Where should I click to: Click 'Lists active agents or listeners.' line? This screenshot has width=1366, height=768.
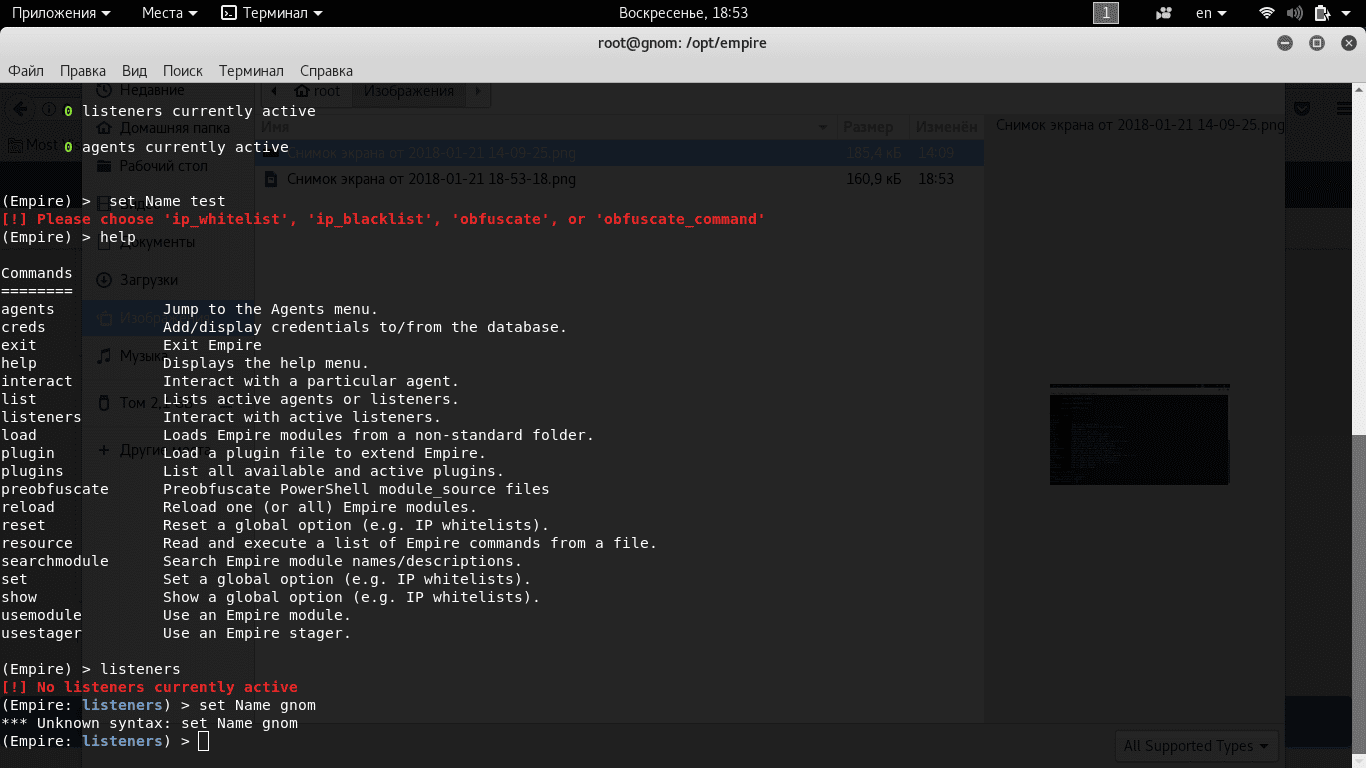tap(311, 399)
